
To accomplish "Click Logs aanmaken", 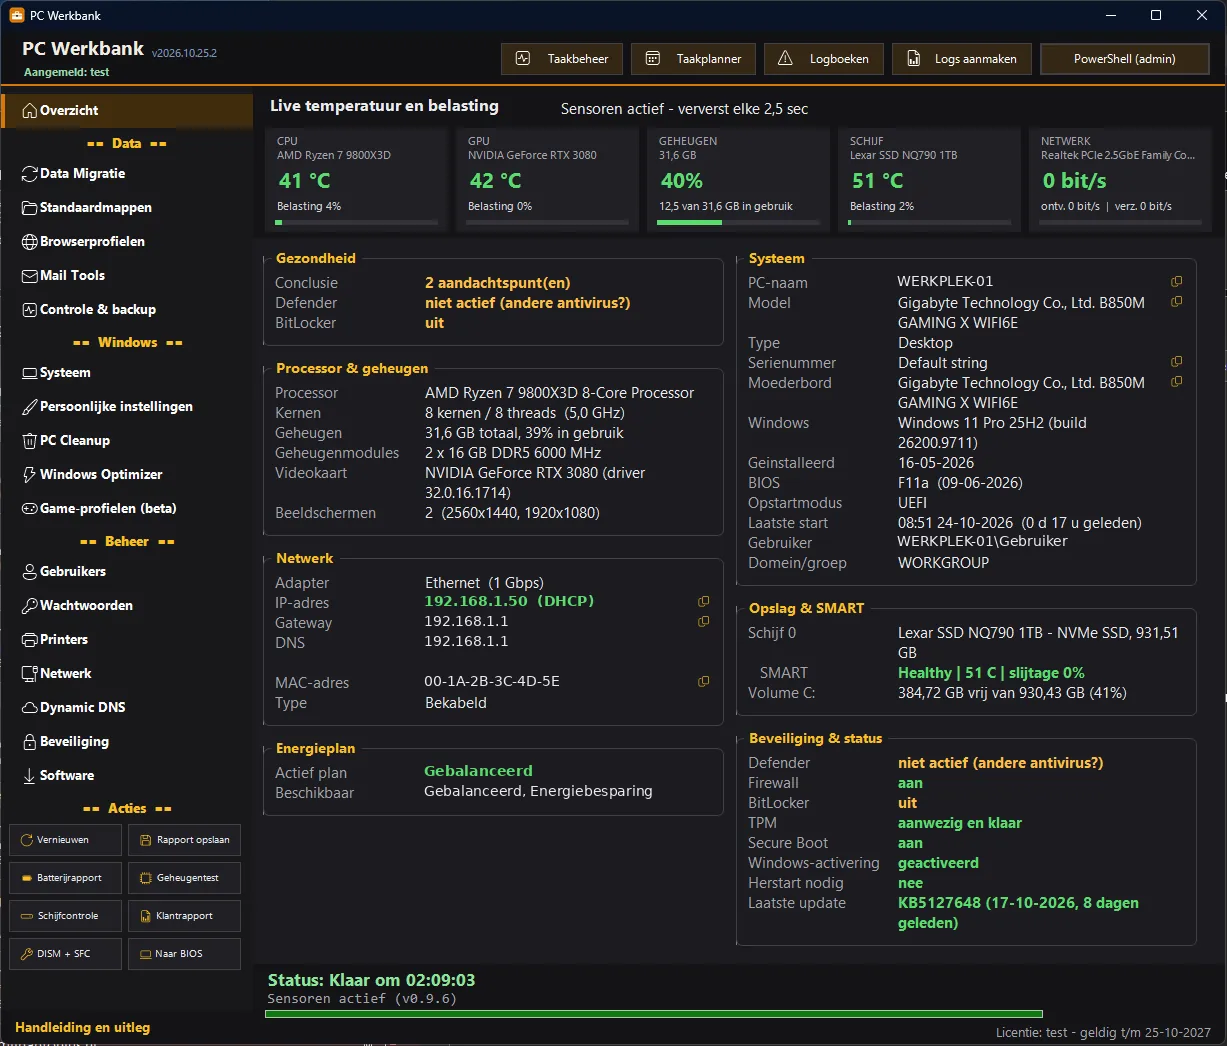I will [x=962, y=59].
